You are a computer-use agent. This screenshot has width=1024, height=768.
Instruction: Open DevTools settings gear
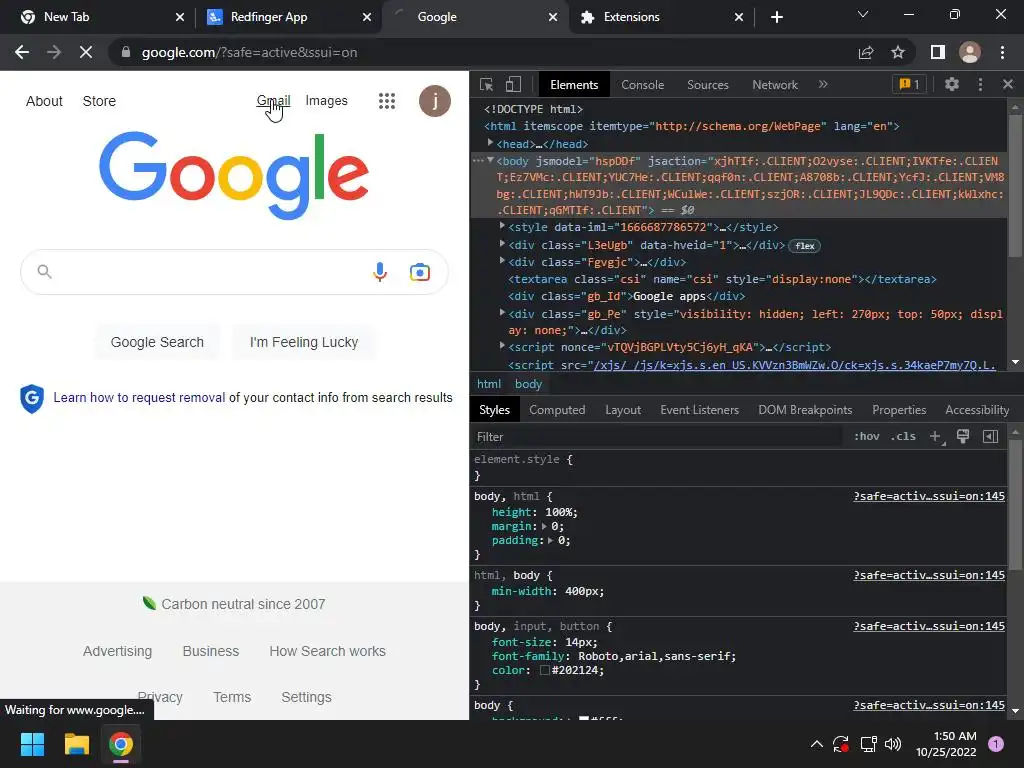coord(952,84)
